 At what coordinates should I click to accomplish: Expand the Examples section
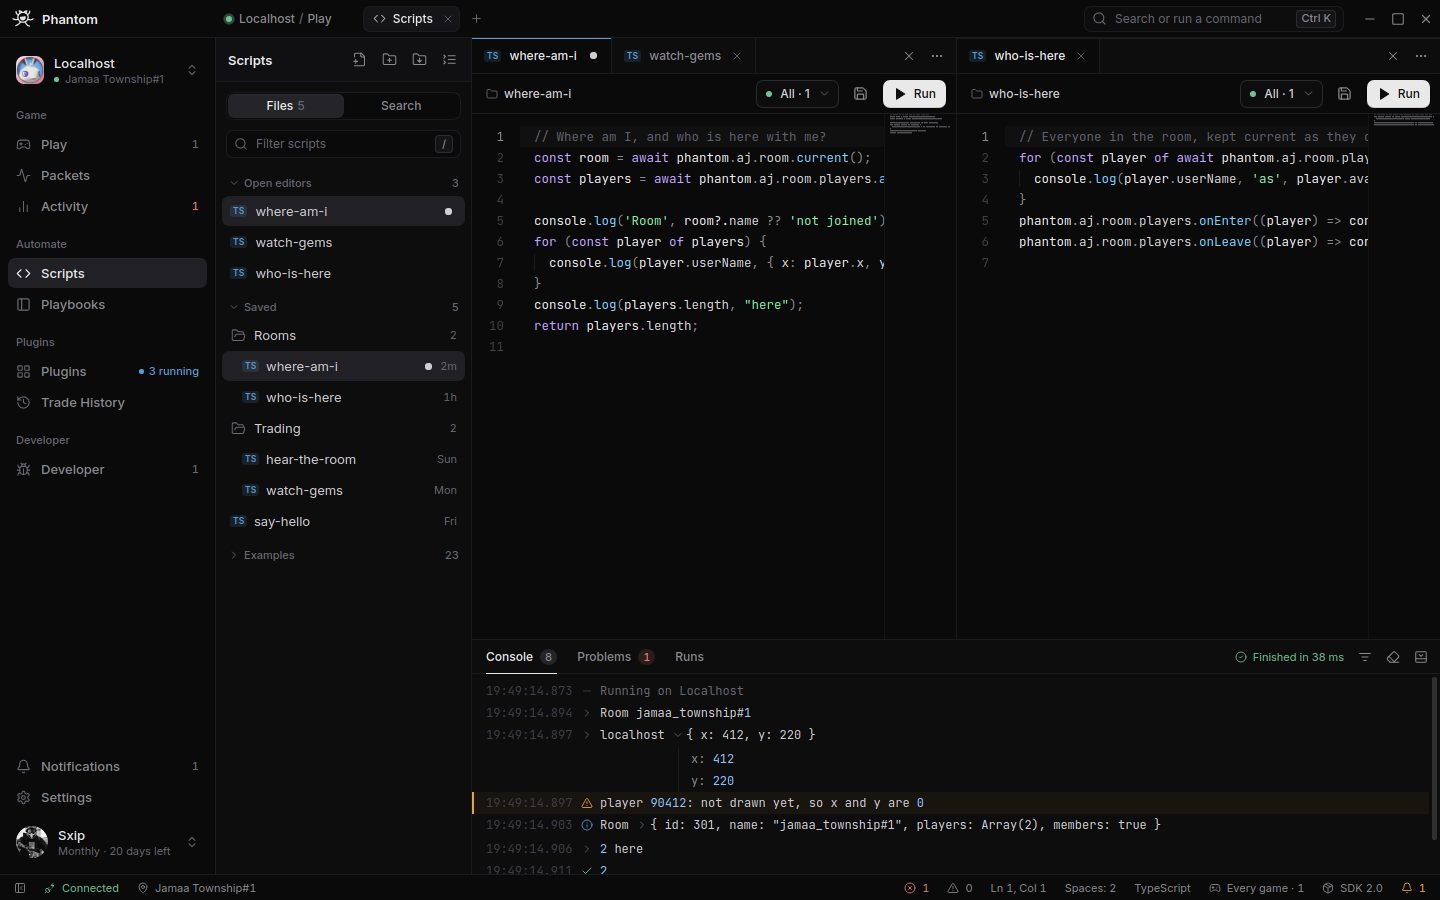[x=342, y=555]
